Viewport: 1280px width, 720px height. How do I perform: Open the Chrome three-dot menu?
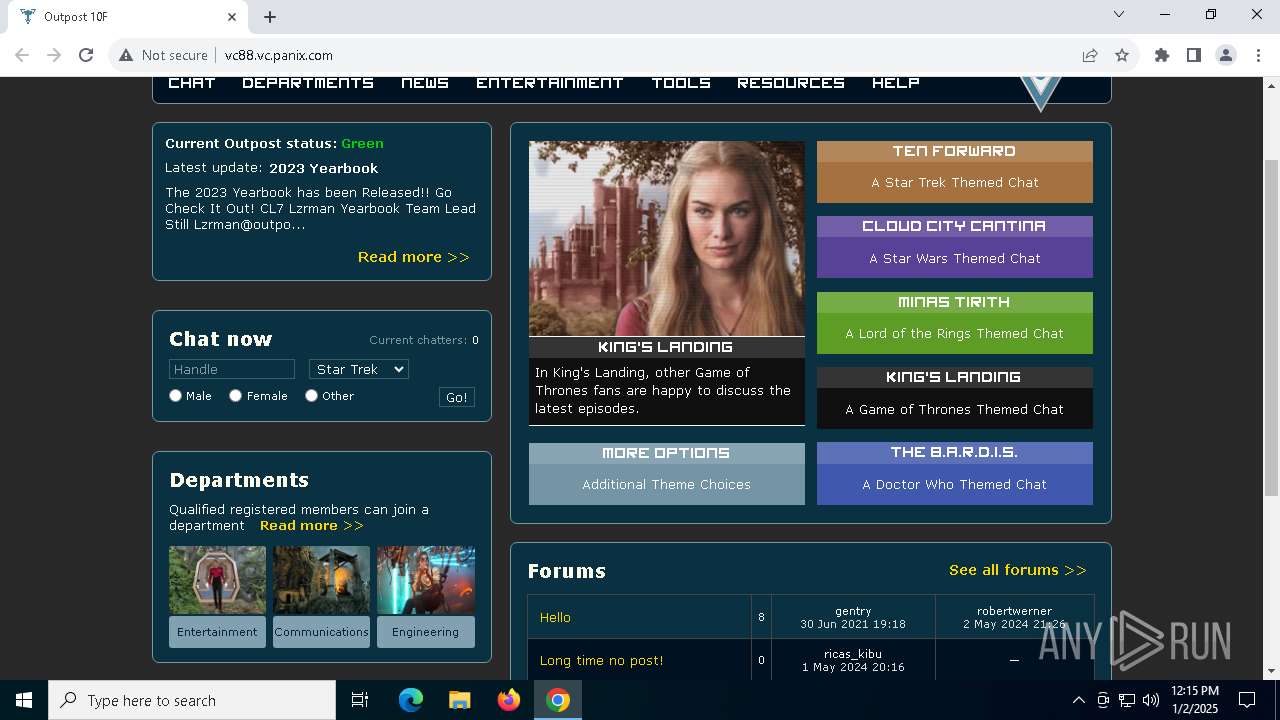(x=1258, y=55)
